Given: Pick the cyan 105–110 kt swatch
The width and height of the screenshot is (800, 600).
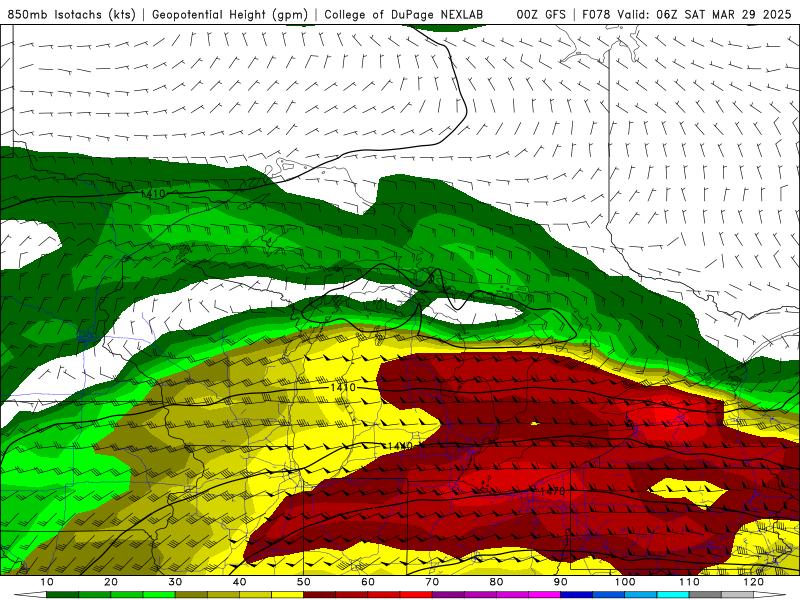Looking at the screenshot, I should coord(673,596).
